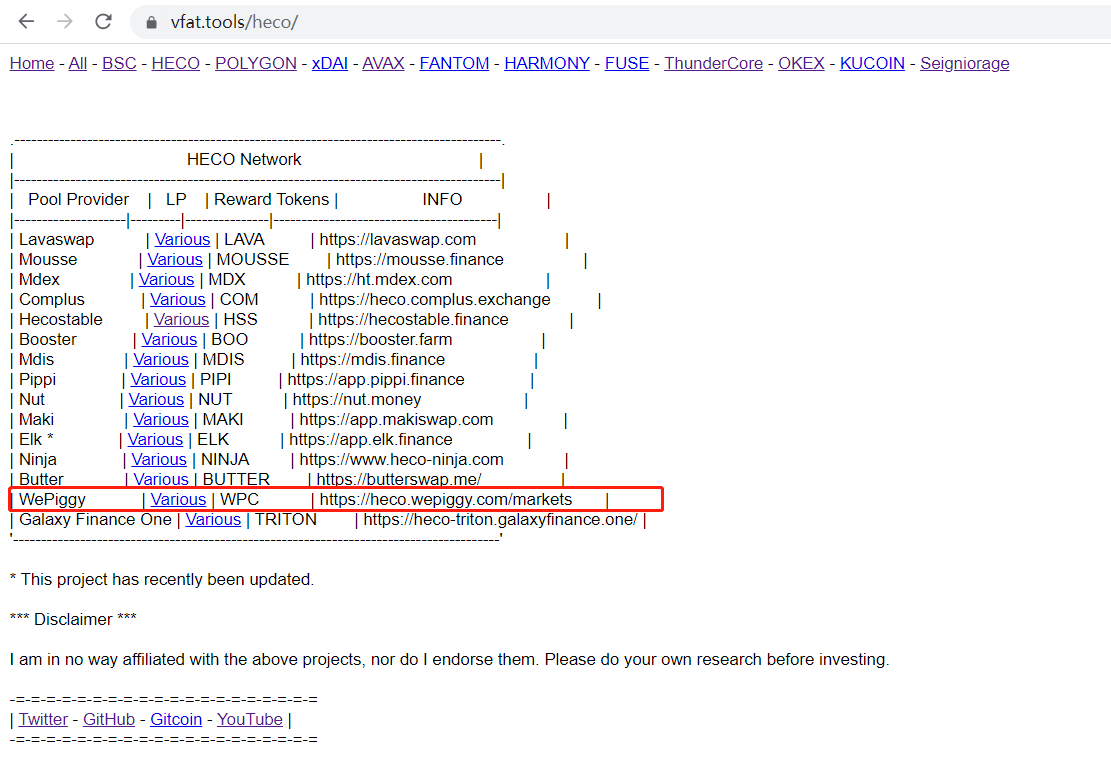Image resolution: width=1111 pixels, height=776 pixels.
Task: Click the padlock site info icon
Action: [x=151, y=22]
